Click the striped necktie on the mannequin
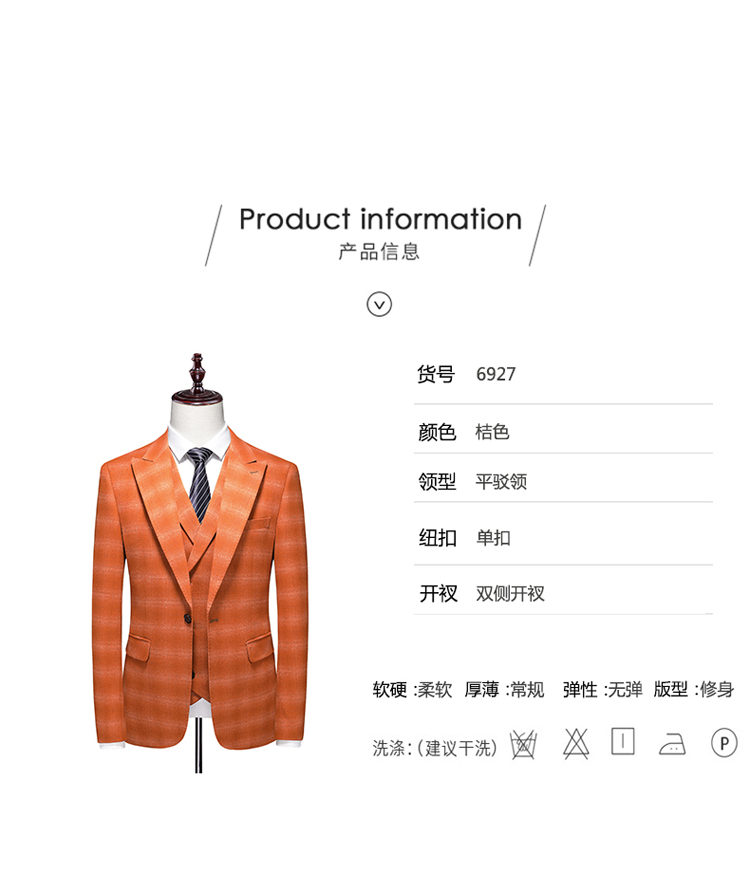The width and height of the screenshot is (750, 891). [199, 483]
